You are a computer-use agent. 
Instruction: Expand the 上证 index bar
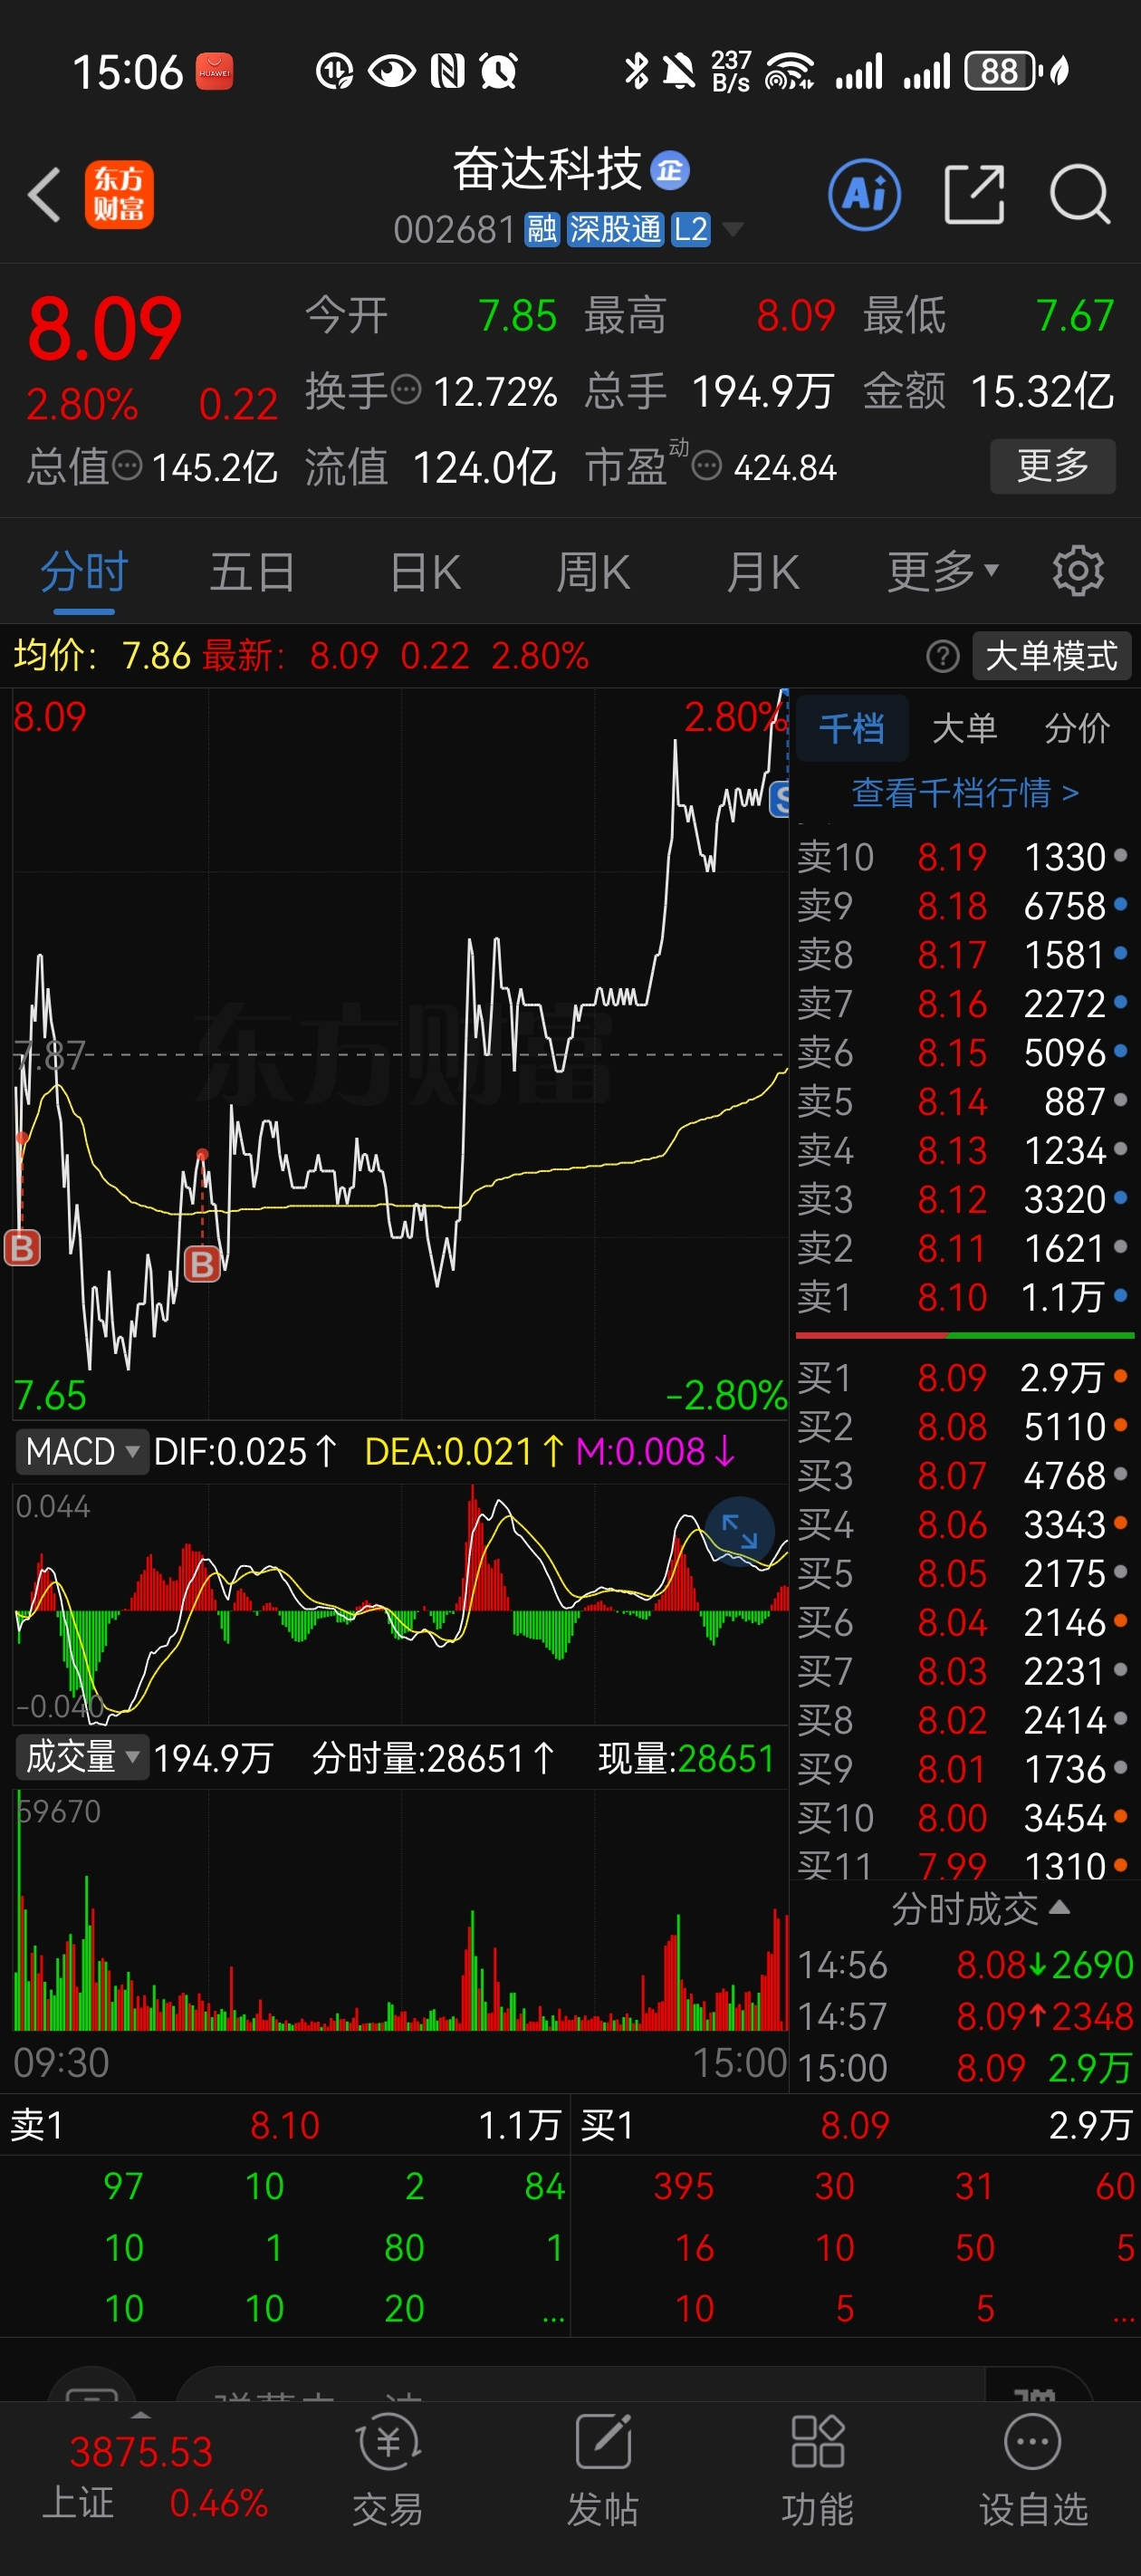tap(141, 2414)
